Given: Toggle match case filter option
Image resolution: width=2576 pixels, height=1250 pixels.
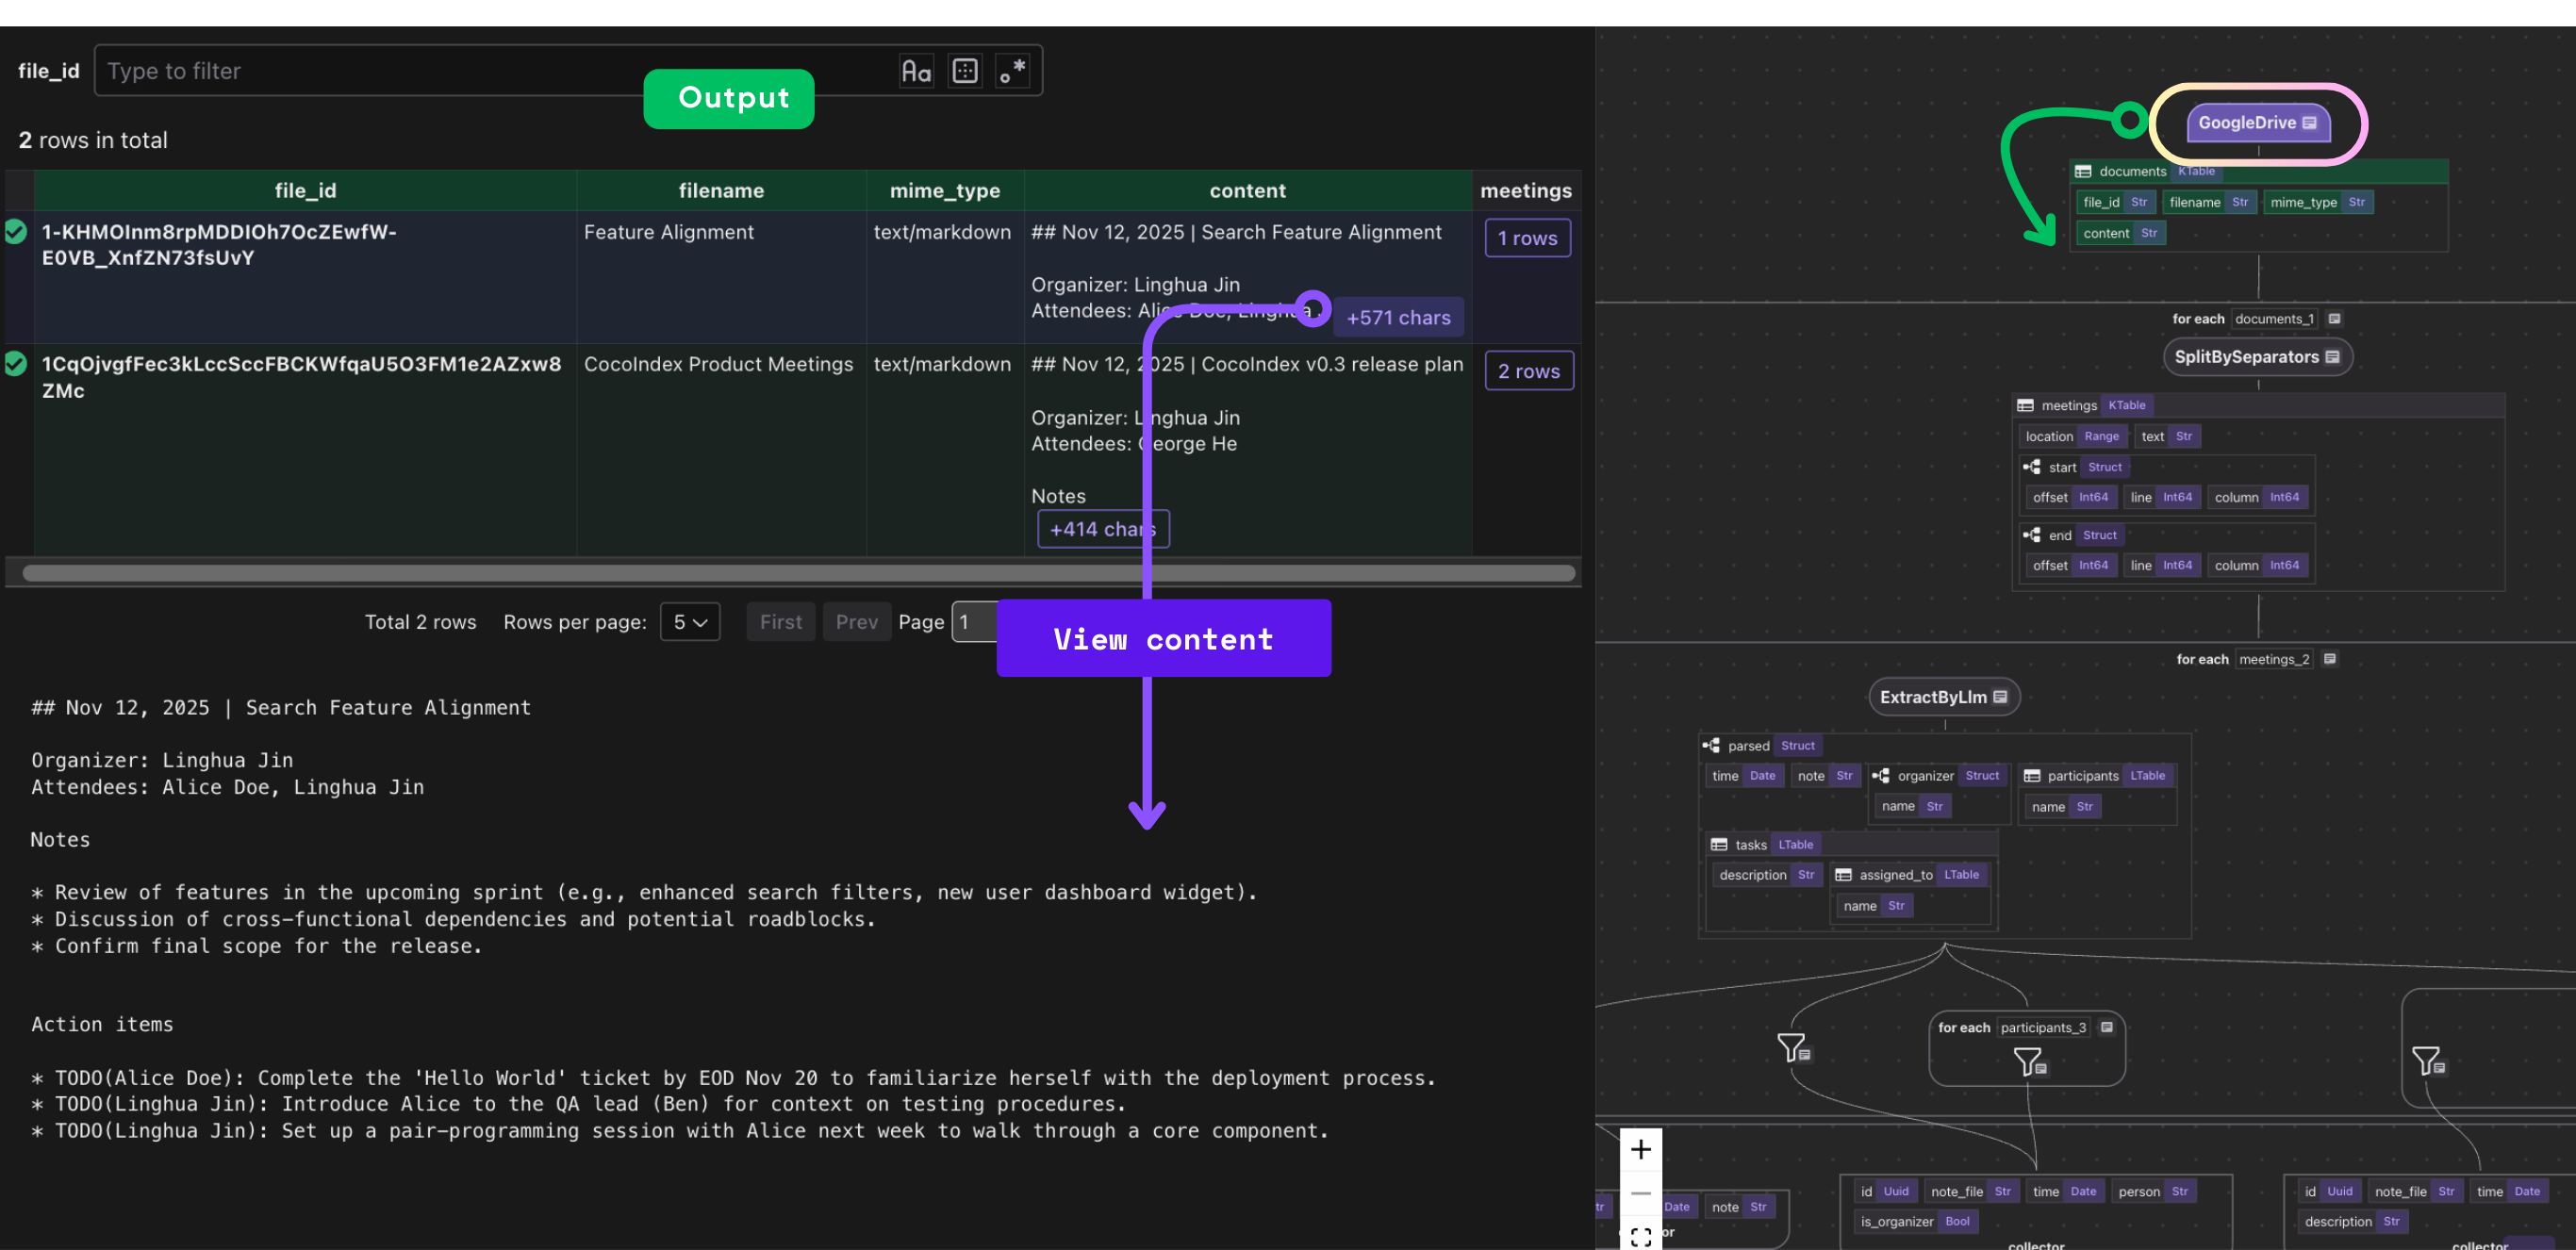Looking at the screenshot, I should pyautogui.click(x=915, y=71).
